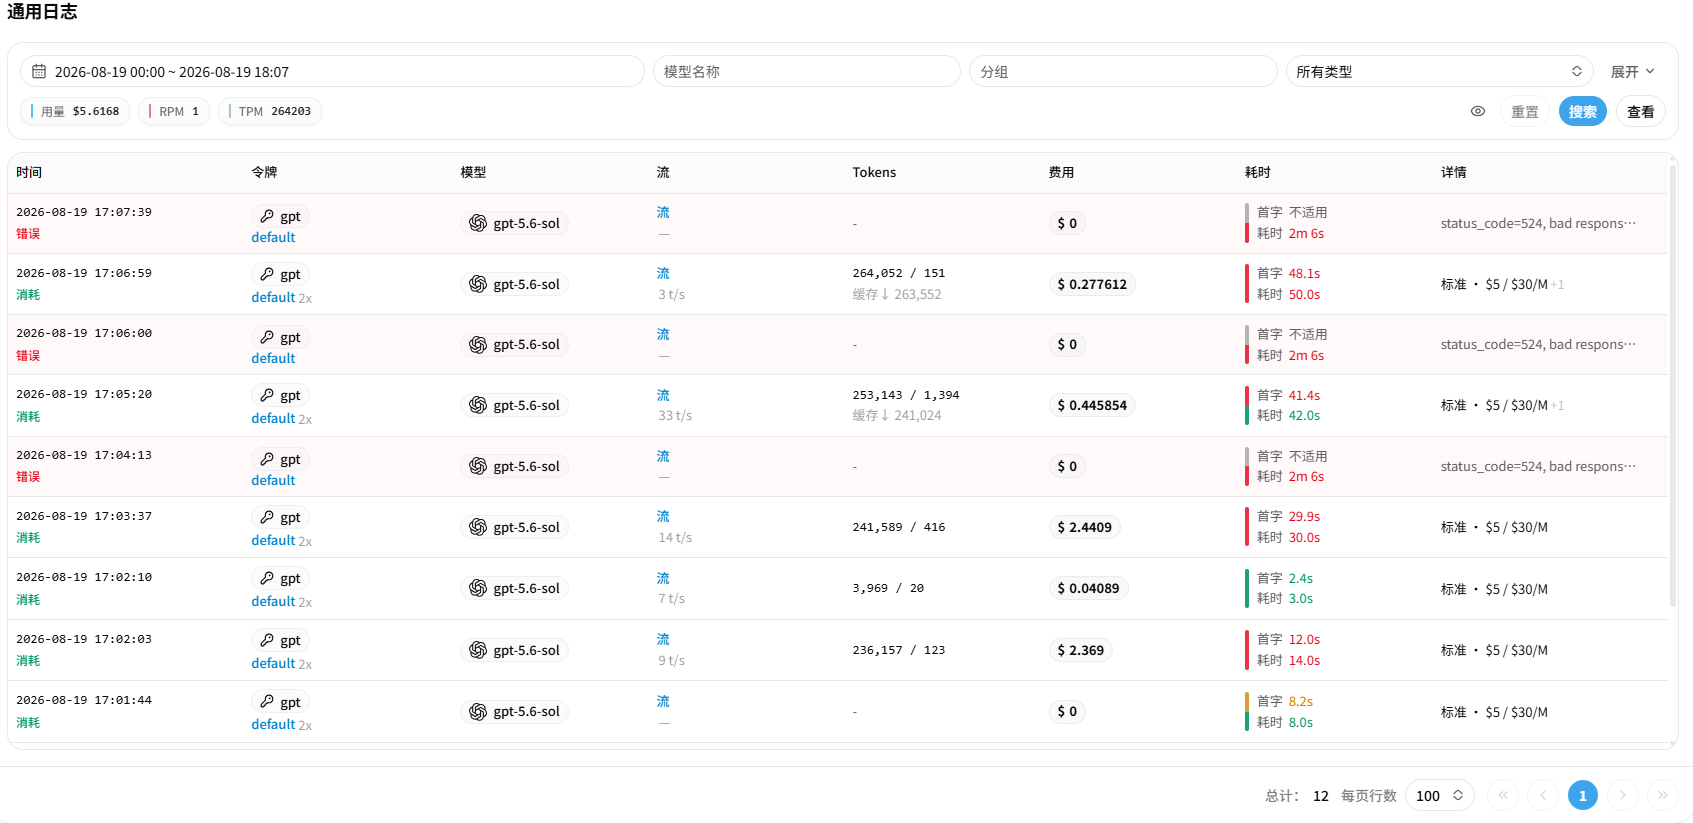Click the cost tag $ 0.04089

(x=1088, y=588)
